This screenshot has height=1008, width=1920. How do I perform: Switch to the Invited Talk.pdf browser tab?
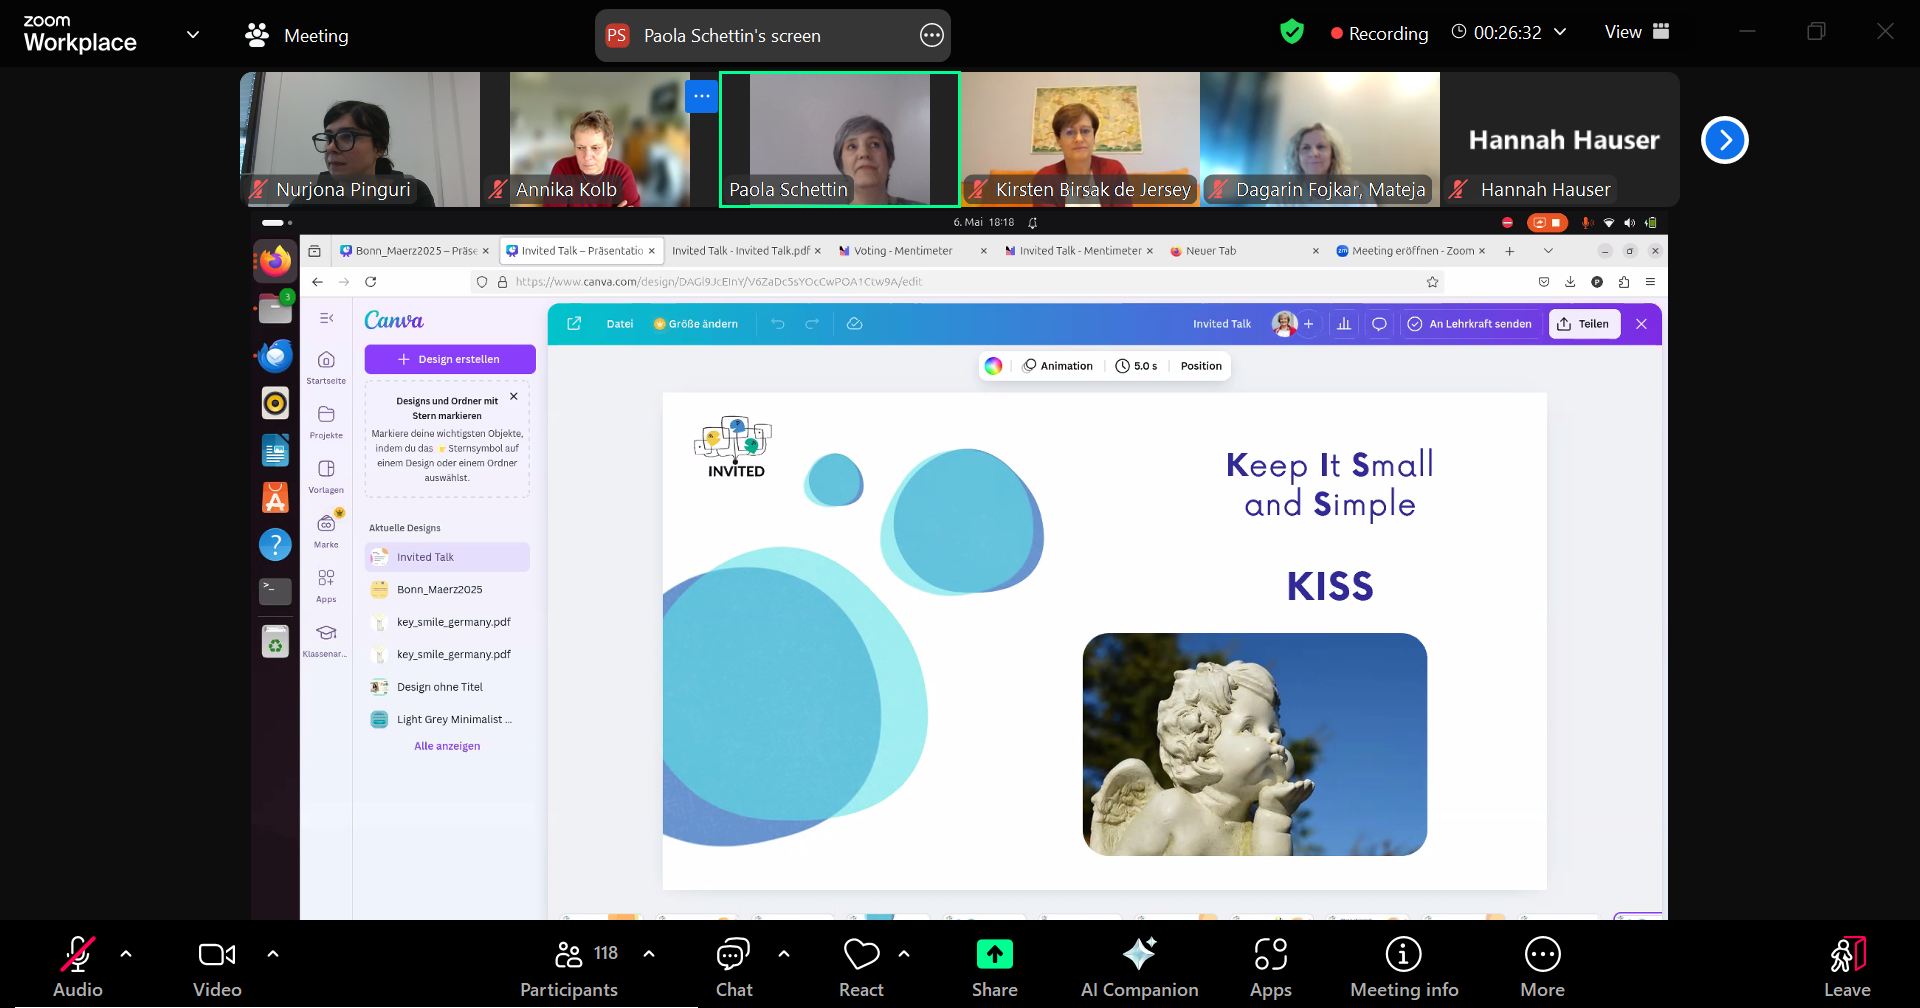[746, 251]
